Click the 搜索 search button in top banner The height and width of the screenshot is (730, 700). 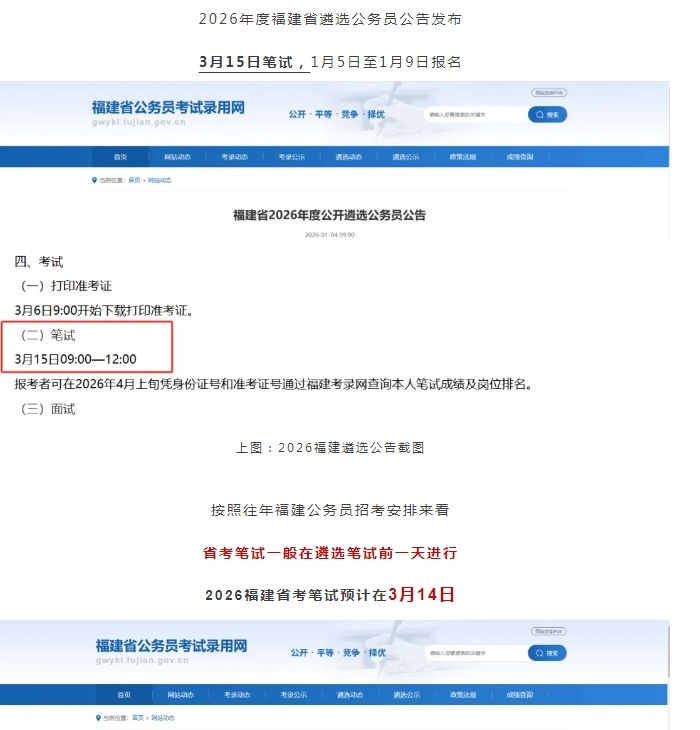pos(547,115)
